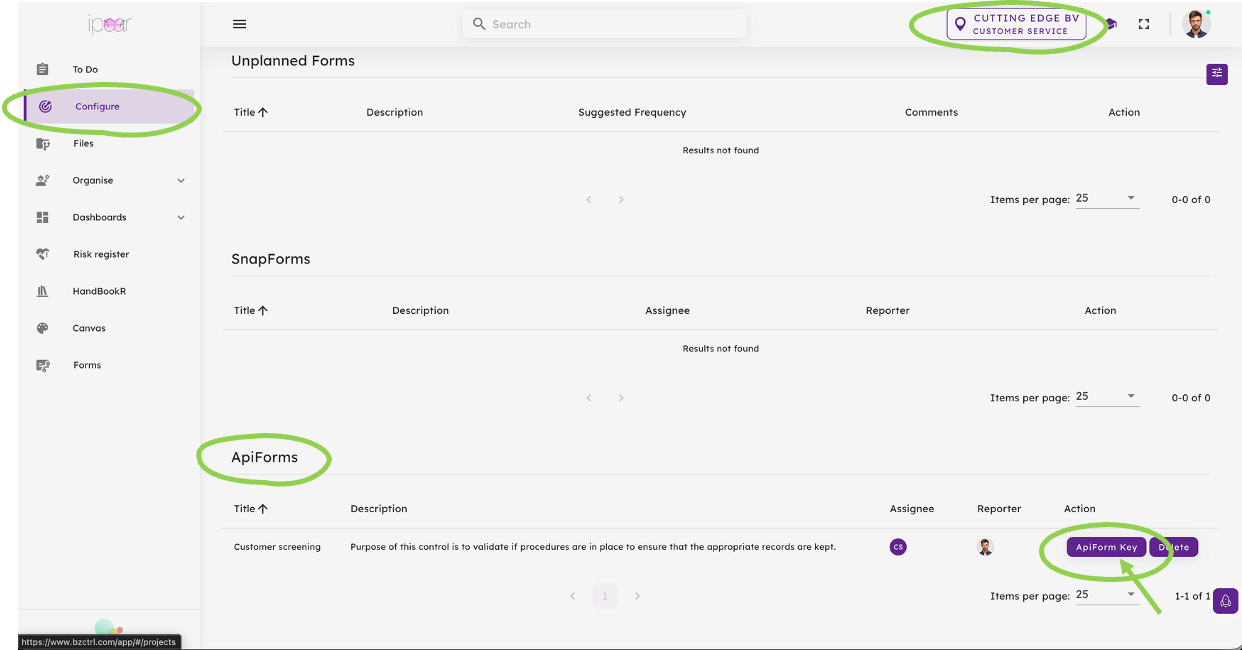Open Cutting Edge BV location selector
The image size is (1242, 650).
coord(1016,24)
